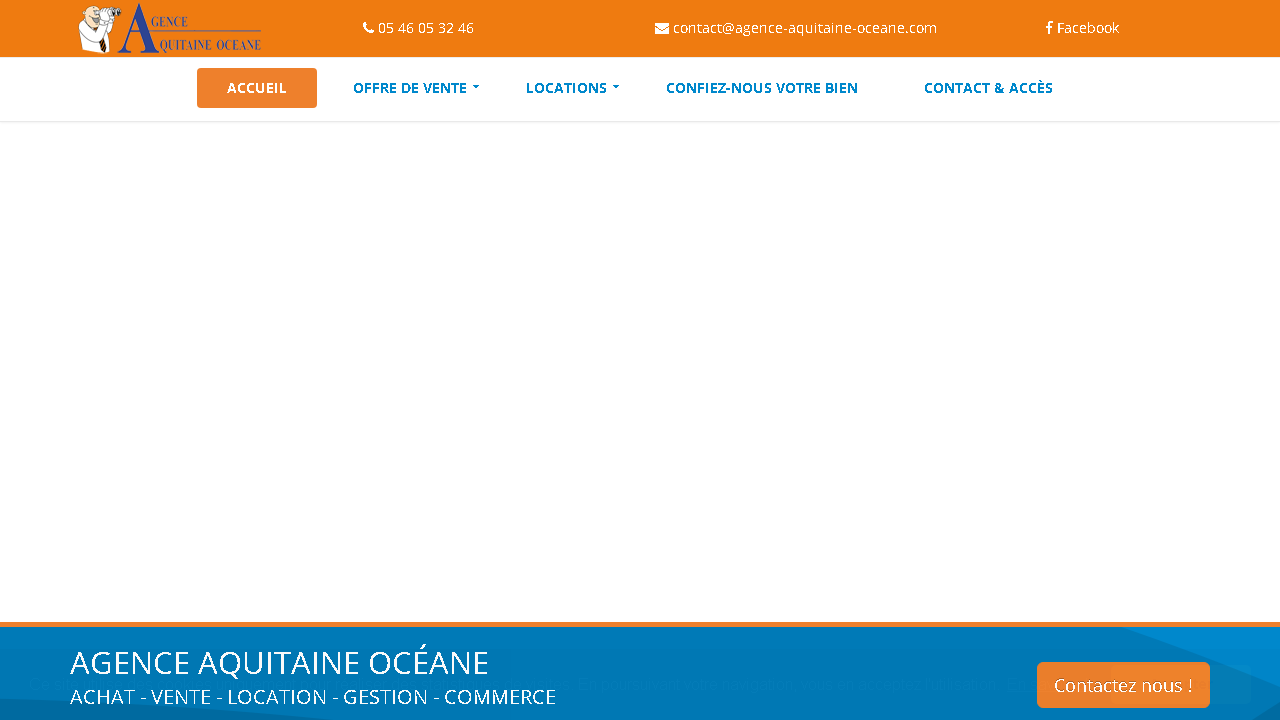
Task: Click the phone handset icon
Action: (x=368, y=28)
